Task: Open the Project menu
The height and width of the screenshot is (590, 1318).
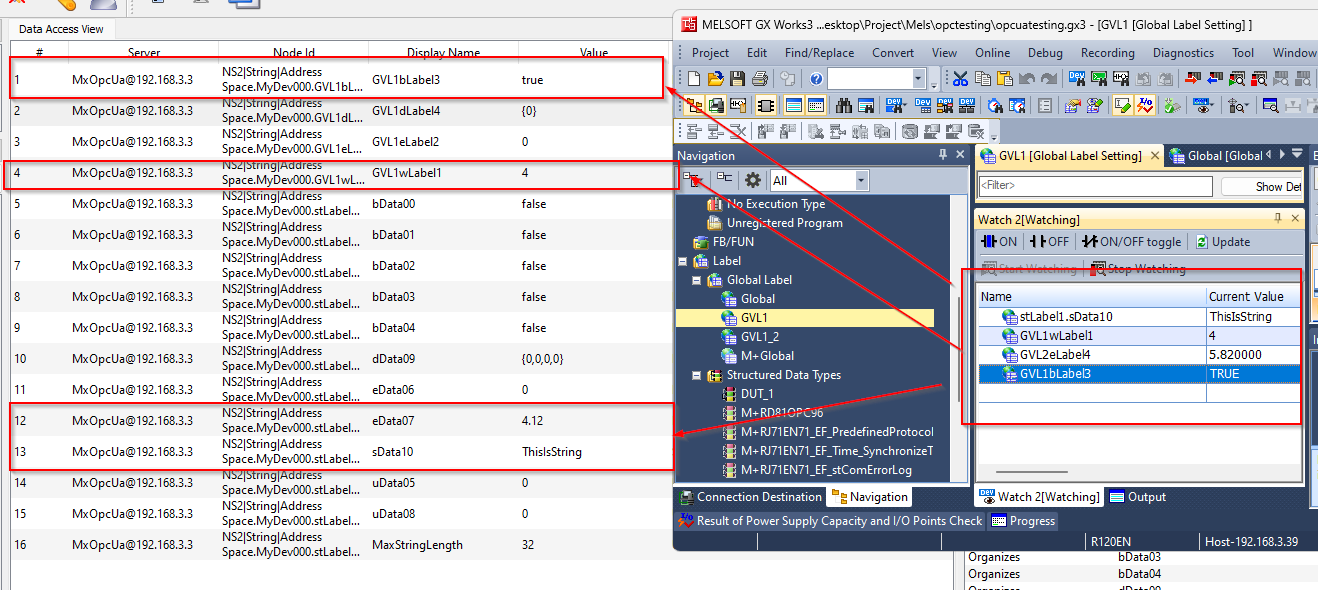Action: click(711, 53)
